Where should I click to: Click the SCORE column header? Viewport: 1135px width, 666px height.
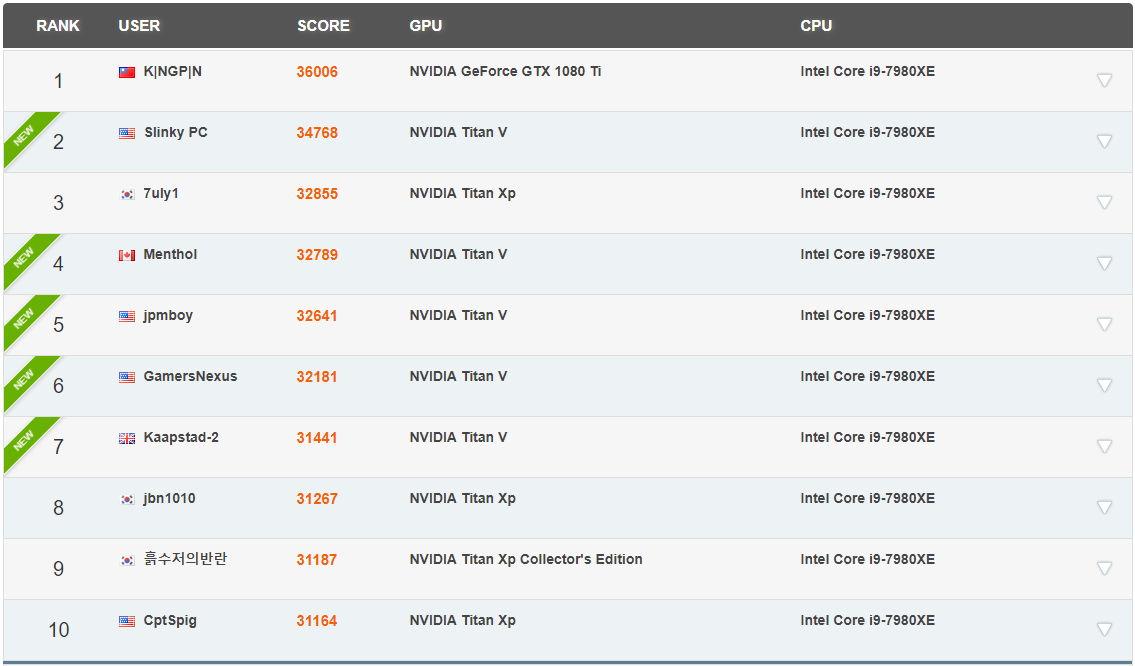click(x=323, y=26)
